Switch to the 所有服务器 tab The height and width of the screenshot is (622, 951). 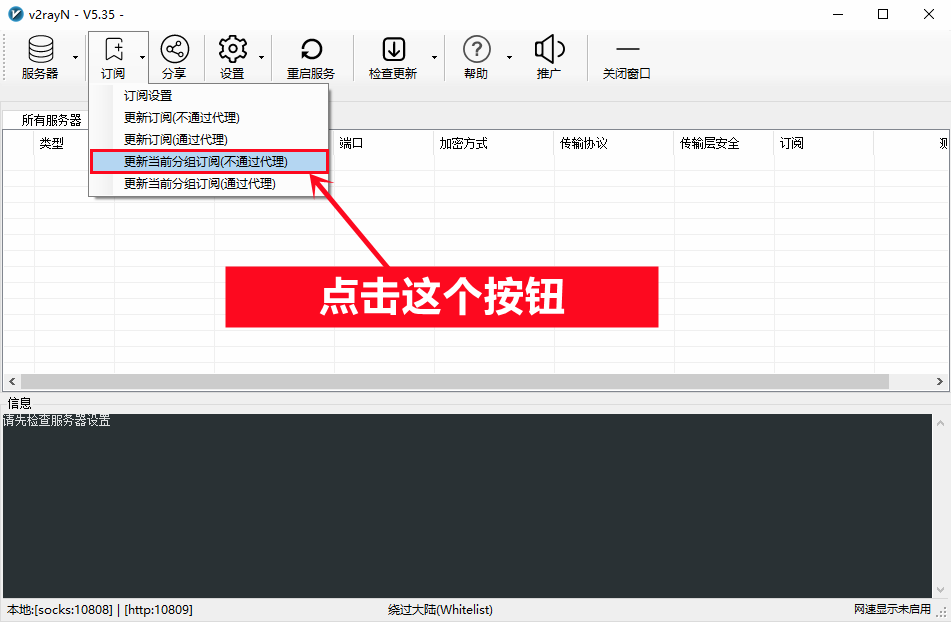pos(52,120)
